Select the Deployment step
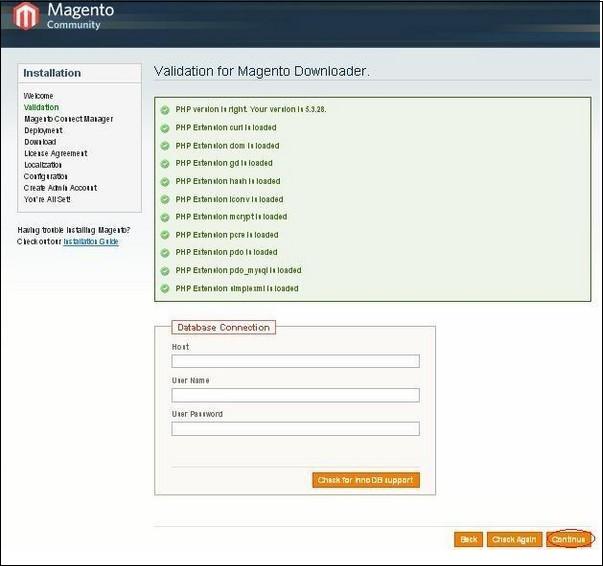 pos(43,130)
